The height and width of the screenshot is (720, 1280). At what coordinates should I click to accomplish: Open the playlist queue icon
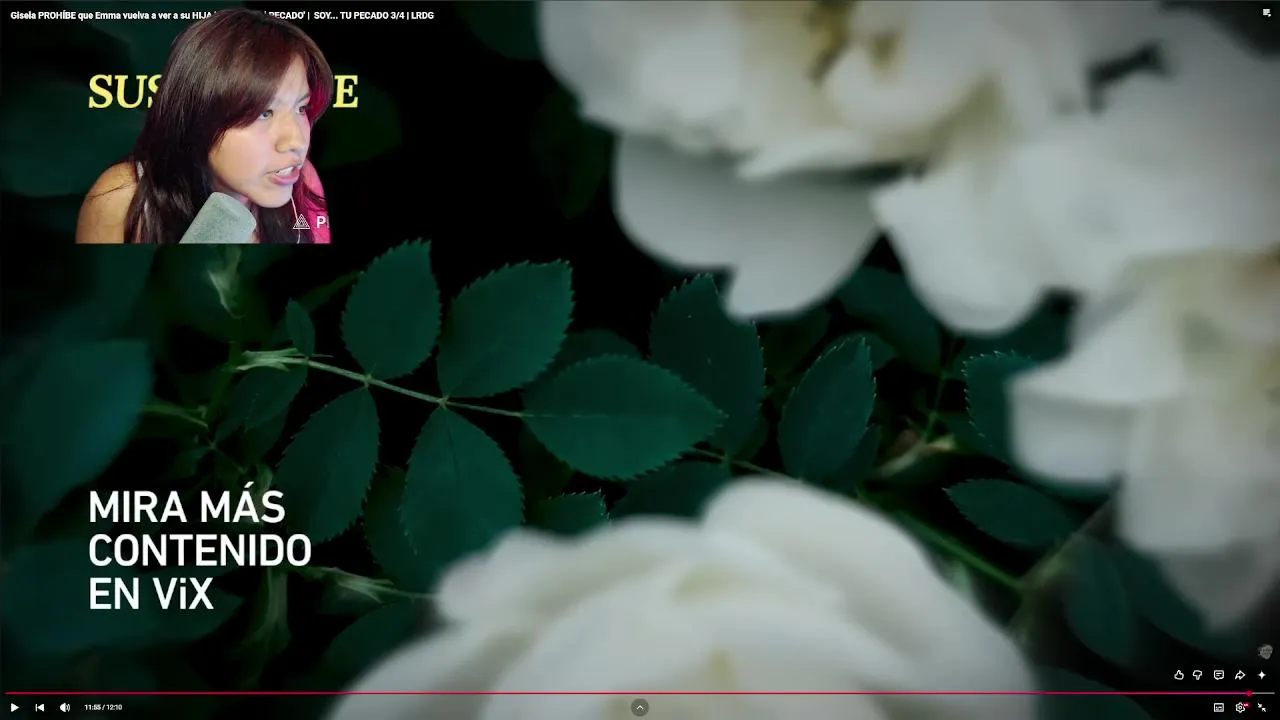pyautogui.click(x=1267, y=12)
